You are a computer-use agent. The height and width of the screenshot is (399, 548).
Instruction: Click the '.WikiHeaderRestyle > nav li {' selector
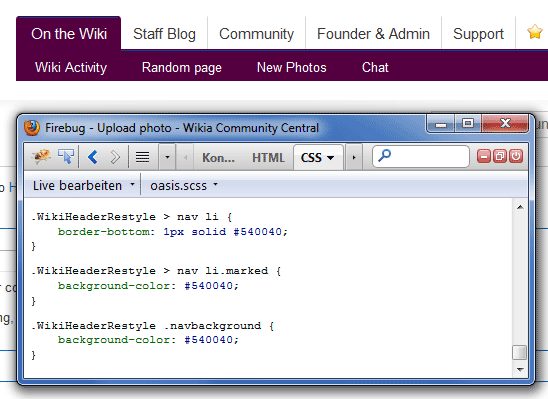tap(131, 217)
